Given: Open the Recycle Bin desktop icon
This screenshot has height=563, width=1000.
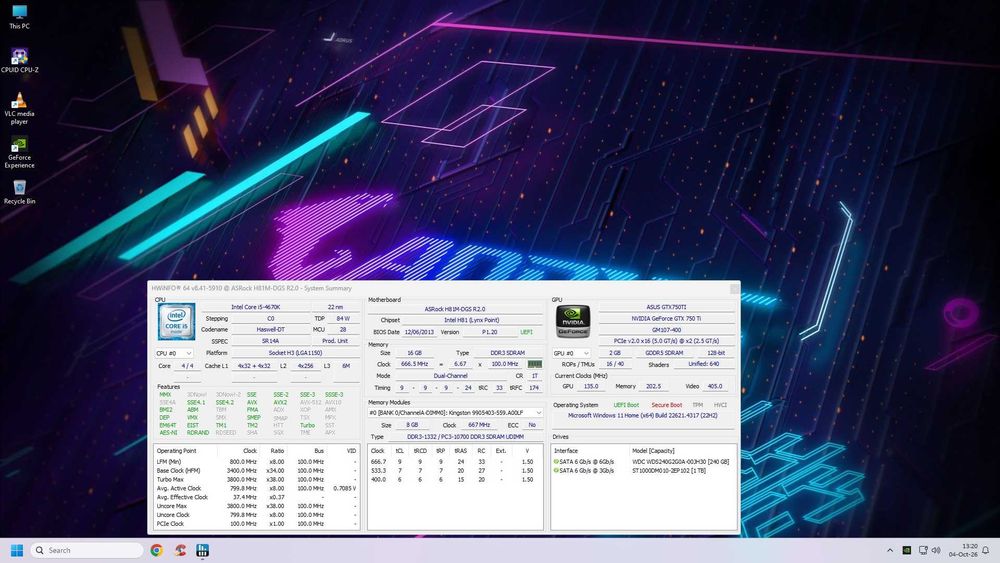Looking at the screenshot, I should 19,192.
